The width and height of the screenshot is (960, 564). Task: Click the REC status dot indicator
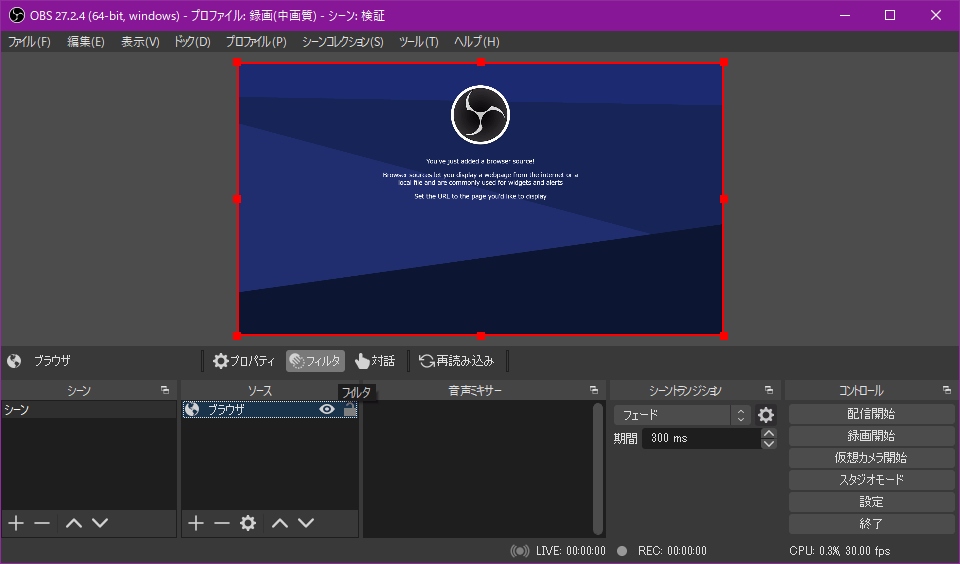point(622,551)
